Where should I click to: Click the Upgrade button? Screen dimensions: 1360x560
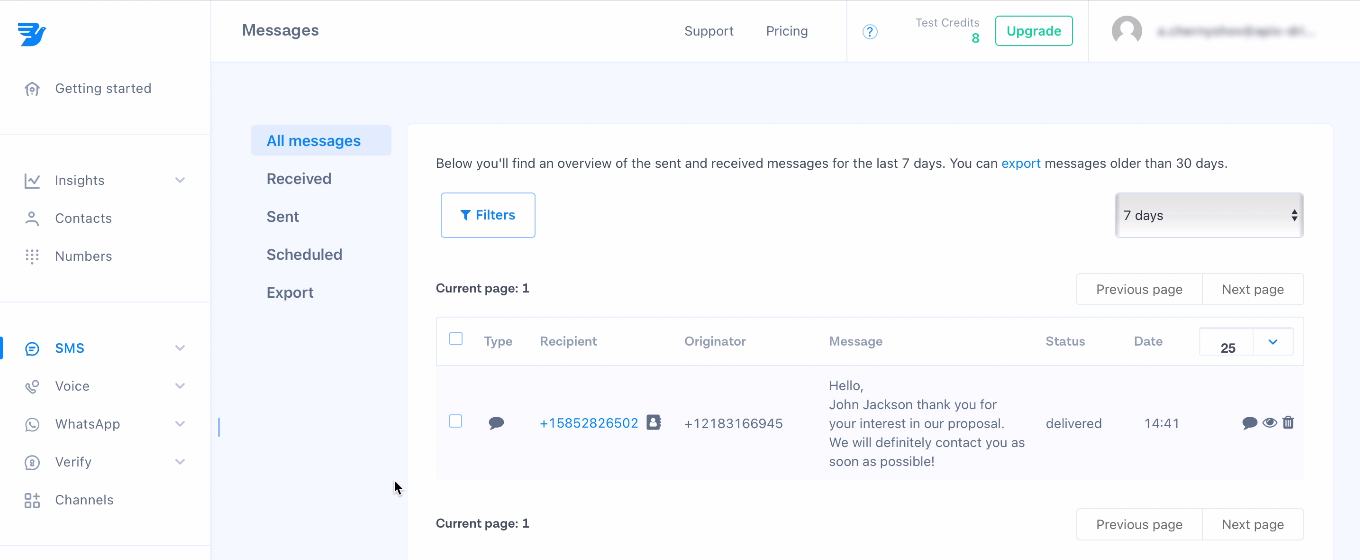coord(1034,31)
